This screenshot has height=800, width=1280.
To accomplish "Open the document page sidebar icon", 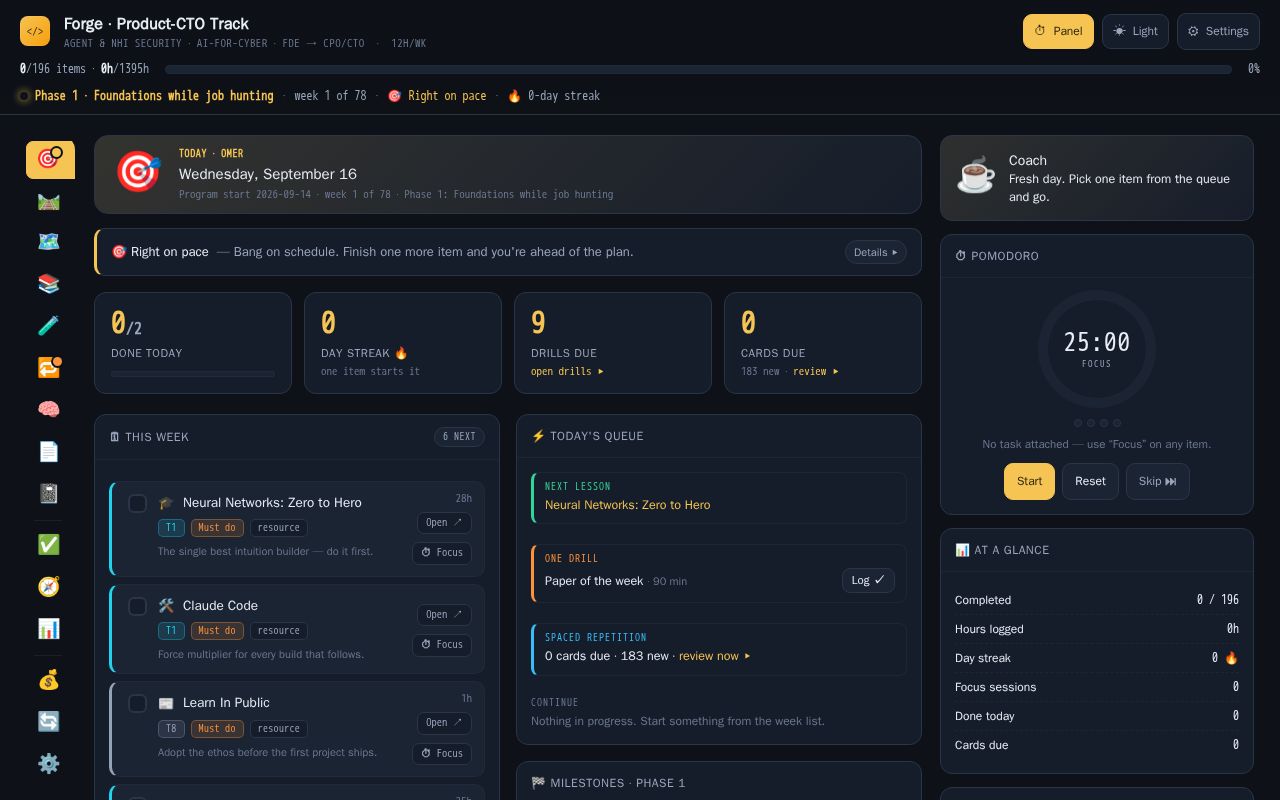I will (x=49, y=452).
